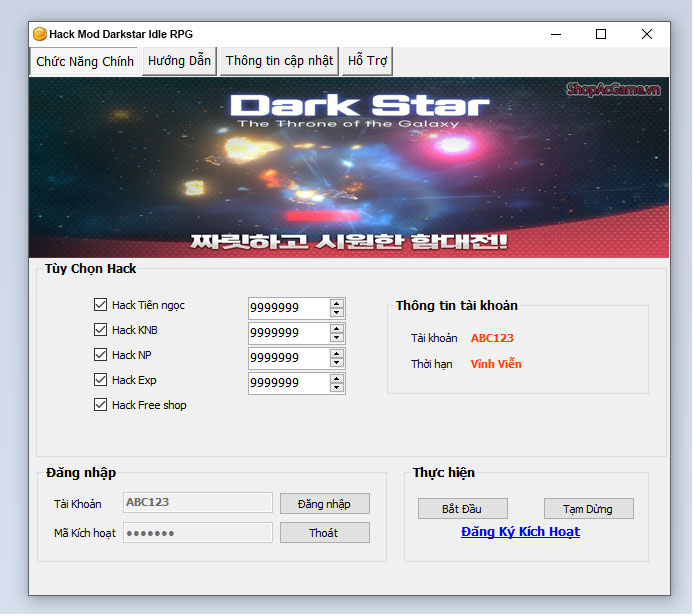Screen dimensions: 693x616
Task: Pause with the Tạm Dừng button
Action: point(589,509)
